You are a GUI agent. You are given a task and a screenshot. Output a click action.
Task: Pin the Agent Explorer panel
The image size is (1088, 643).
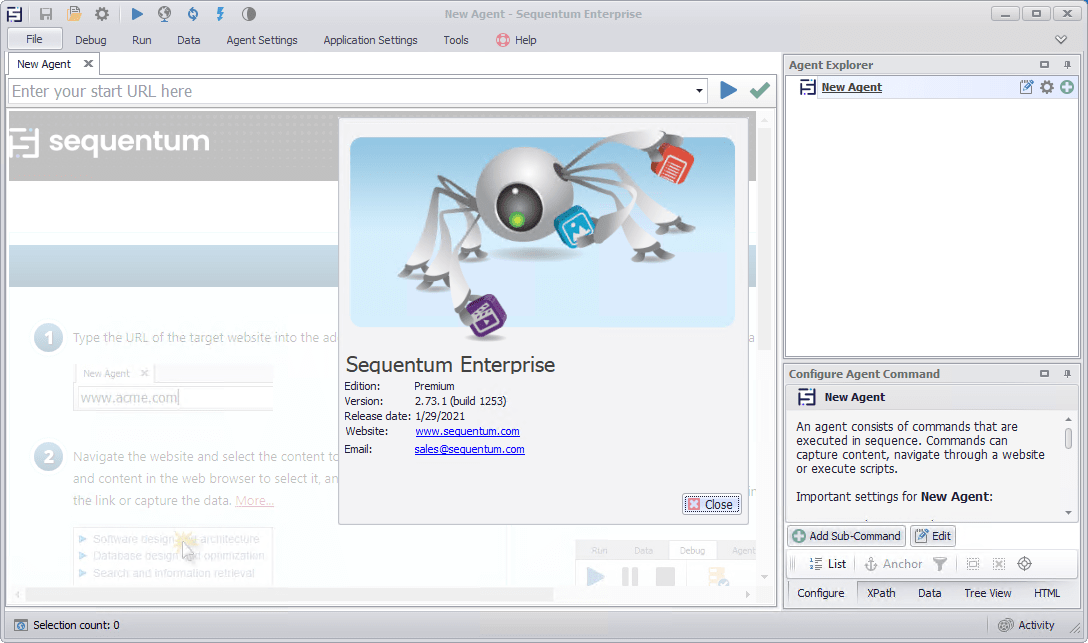click(x=1067, y=65)
